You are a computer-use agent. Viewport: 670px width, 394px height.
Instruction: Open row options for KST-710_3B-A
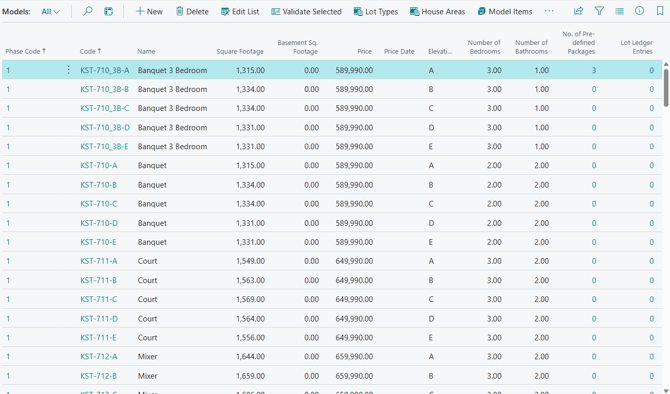click(x=68, y=70)
